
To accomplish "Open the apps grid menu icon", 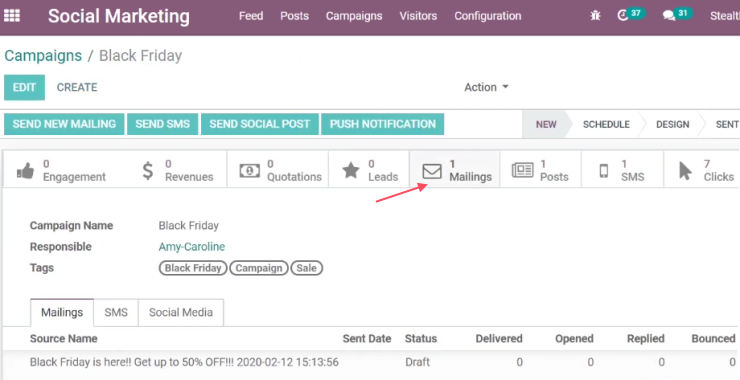I will click(12, 16).
